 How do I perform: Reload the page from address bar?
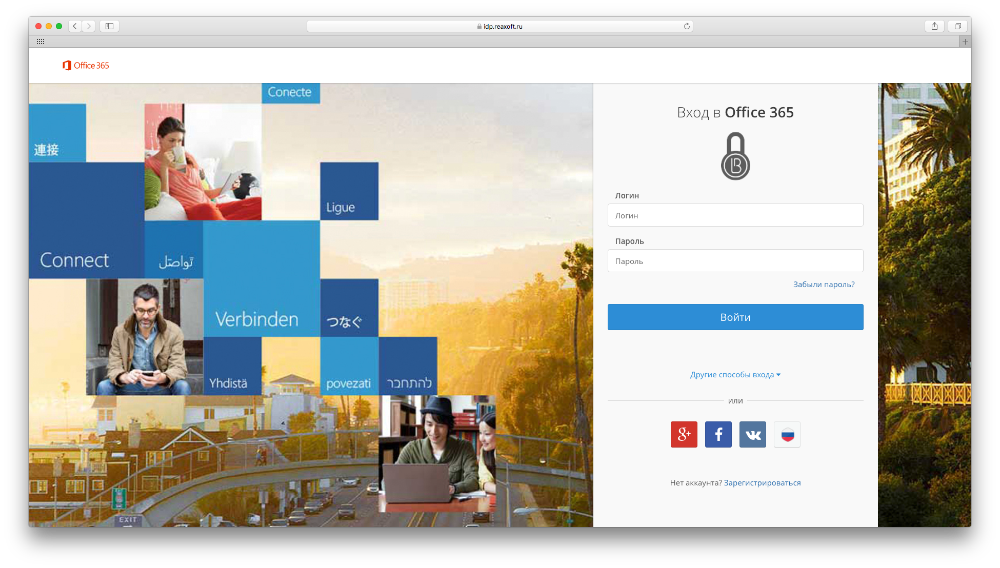(x=687, y=26)
